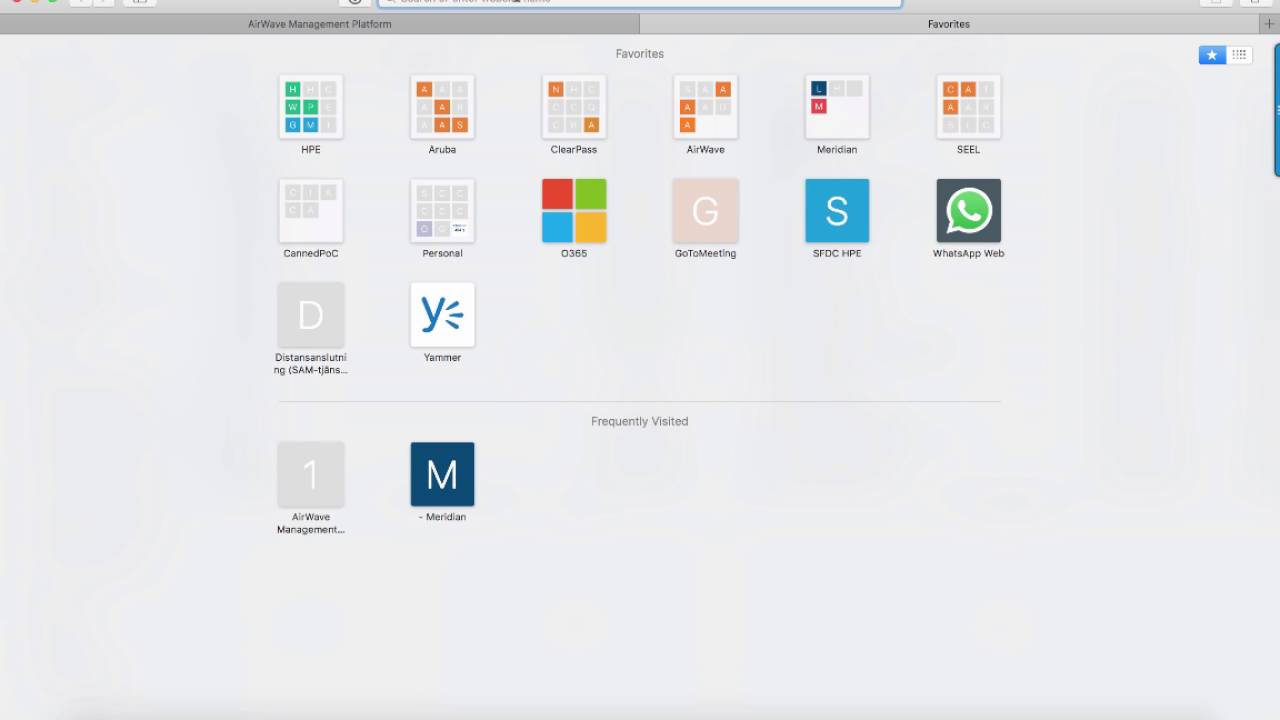
Task: Open the Personal favorites folder
Action: click(x=442, y=211)
